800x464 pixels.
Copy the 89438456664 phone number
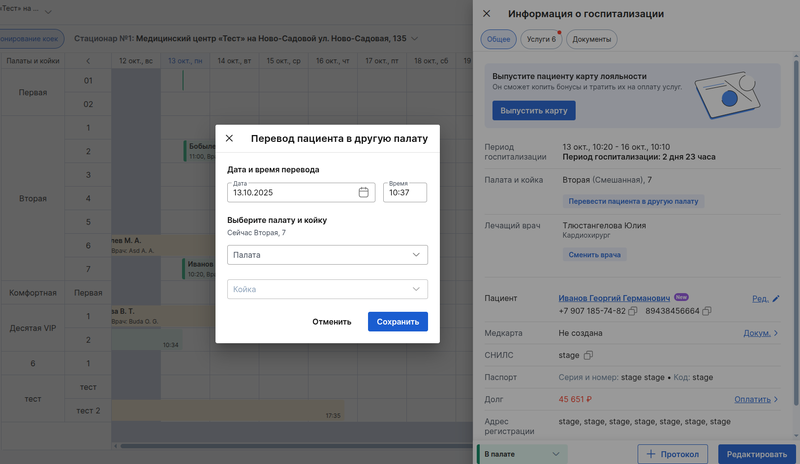click(707, 311)
